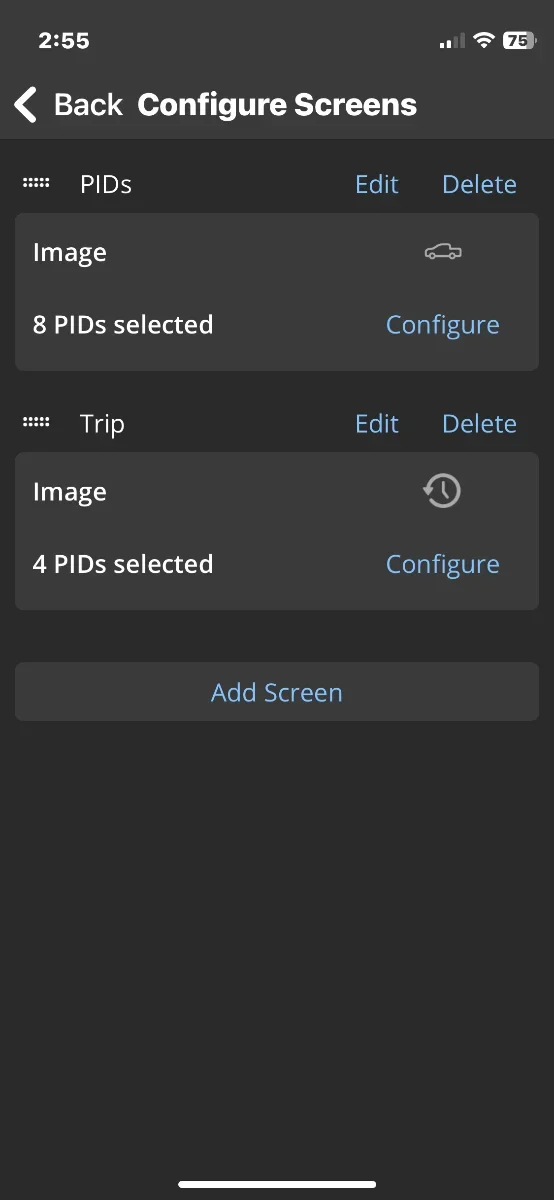The height and width of the screenshot is (1200, 554).
Task: Select the history clock icon for Trip
Action: pyautogui.click(x=442, y=491)
